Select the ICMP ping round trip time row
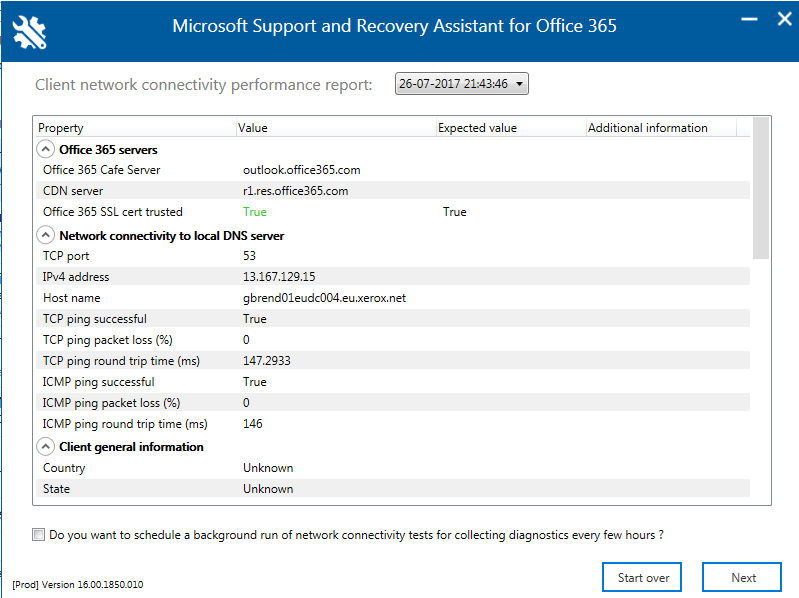This screenshot has height=598, width=799. click(x=393, y=423)
